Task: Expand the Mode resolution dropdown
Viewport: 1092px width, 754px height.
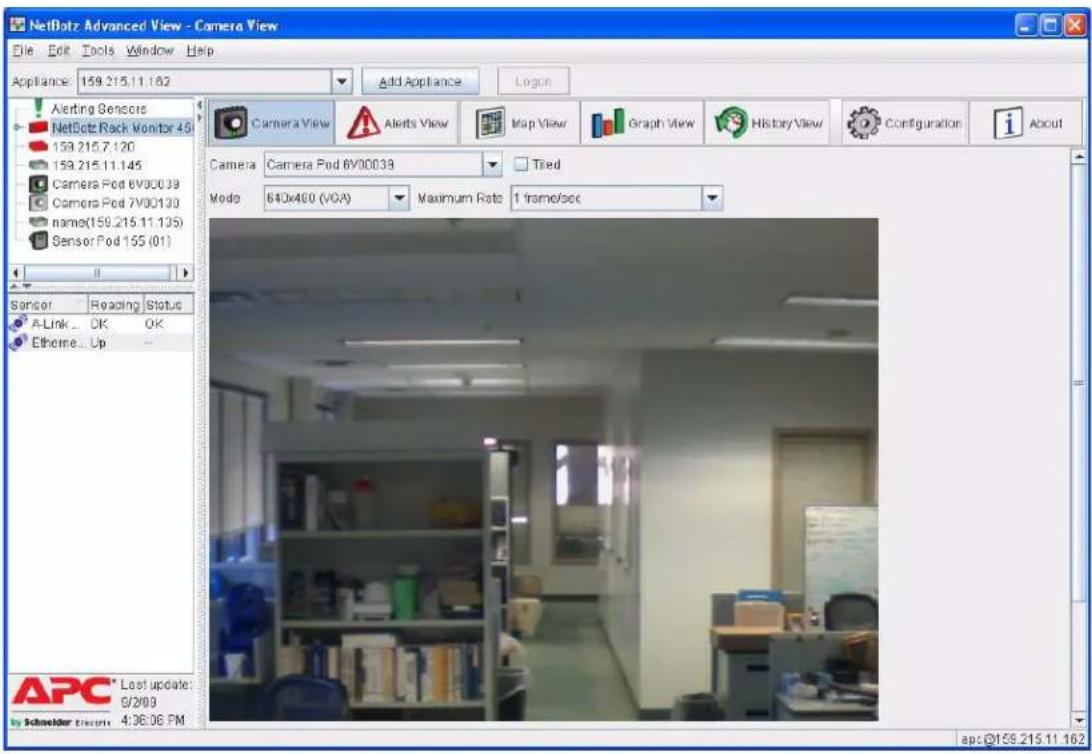Action: point(398,198)
